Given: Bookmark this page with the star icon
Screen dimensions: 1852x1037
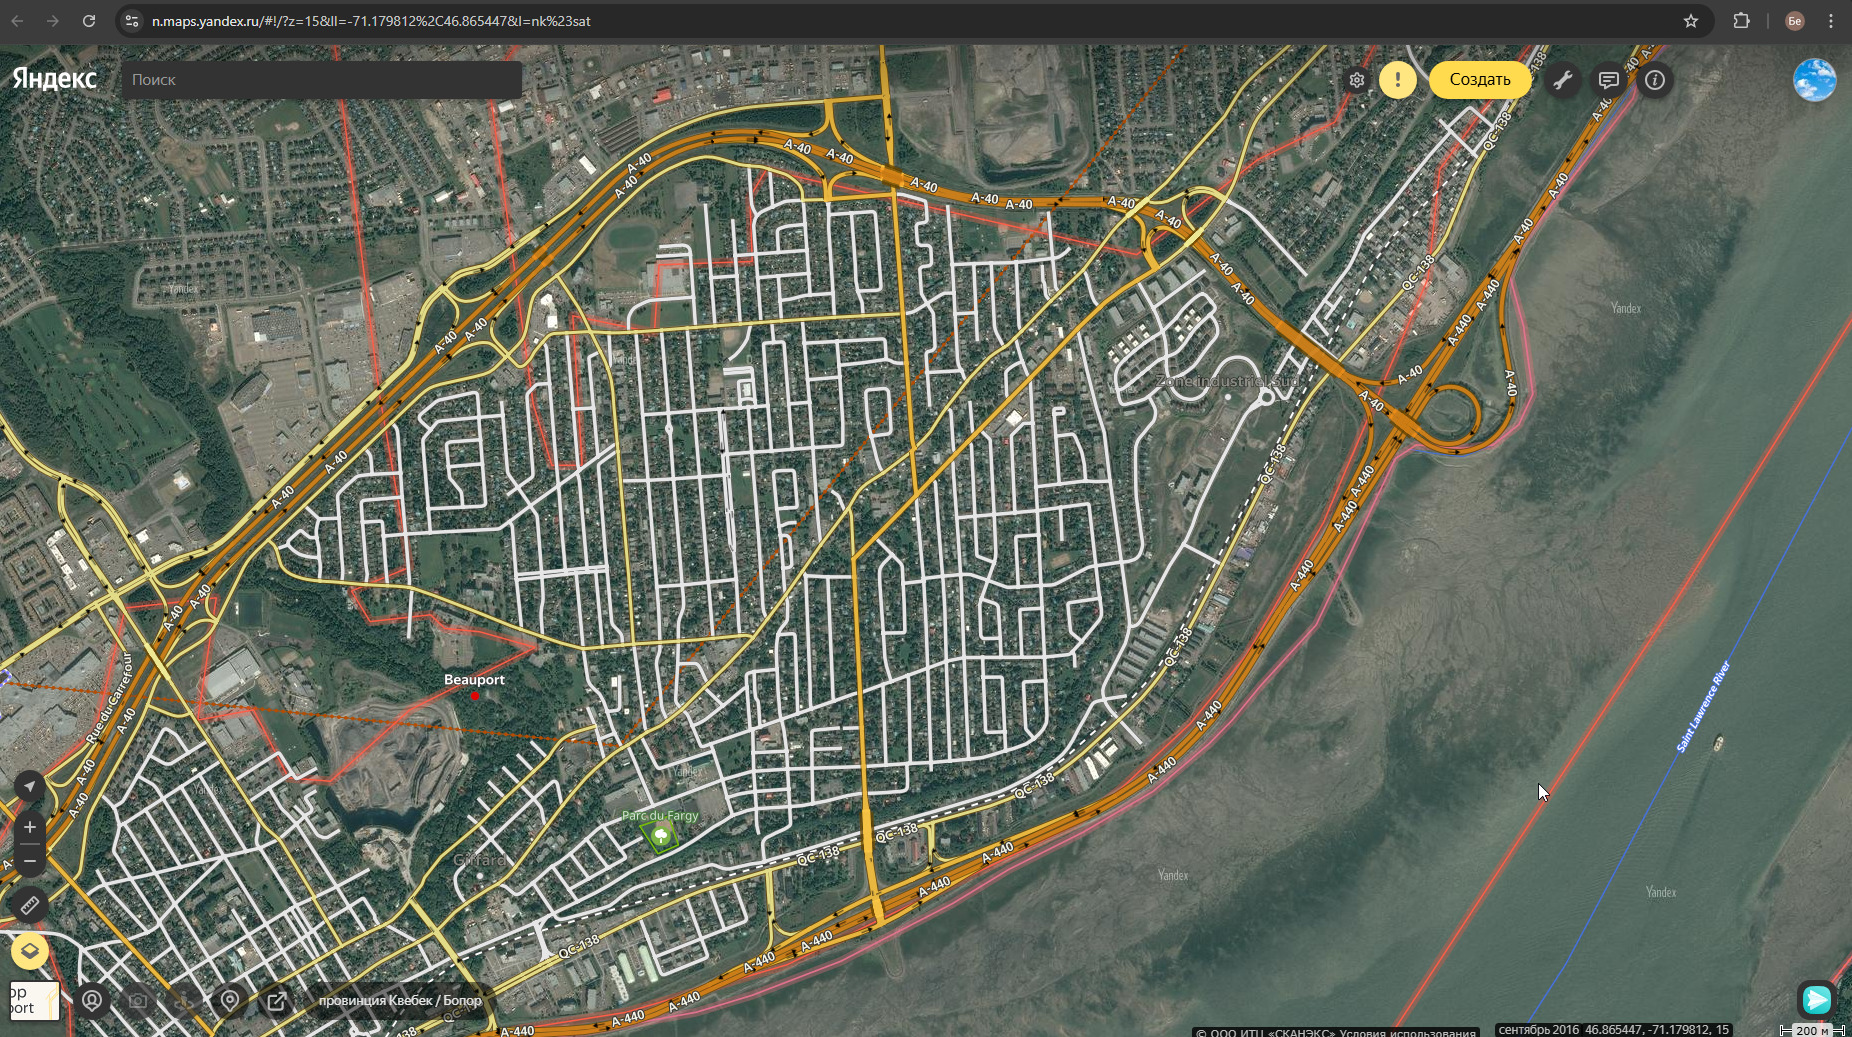Looking at the screenshot, I should (1690, 21).
